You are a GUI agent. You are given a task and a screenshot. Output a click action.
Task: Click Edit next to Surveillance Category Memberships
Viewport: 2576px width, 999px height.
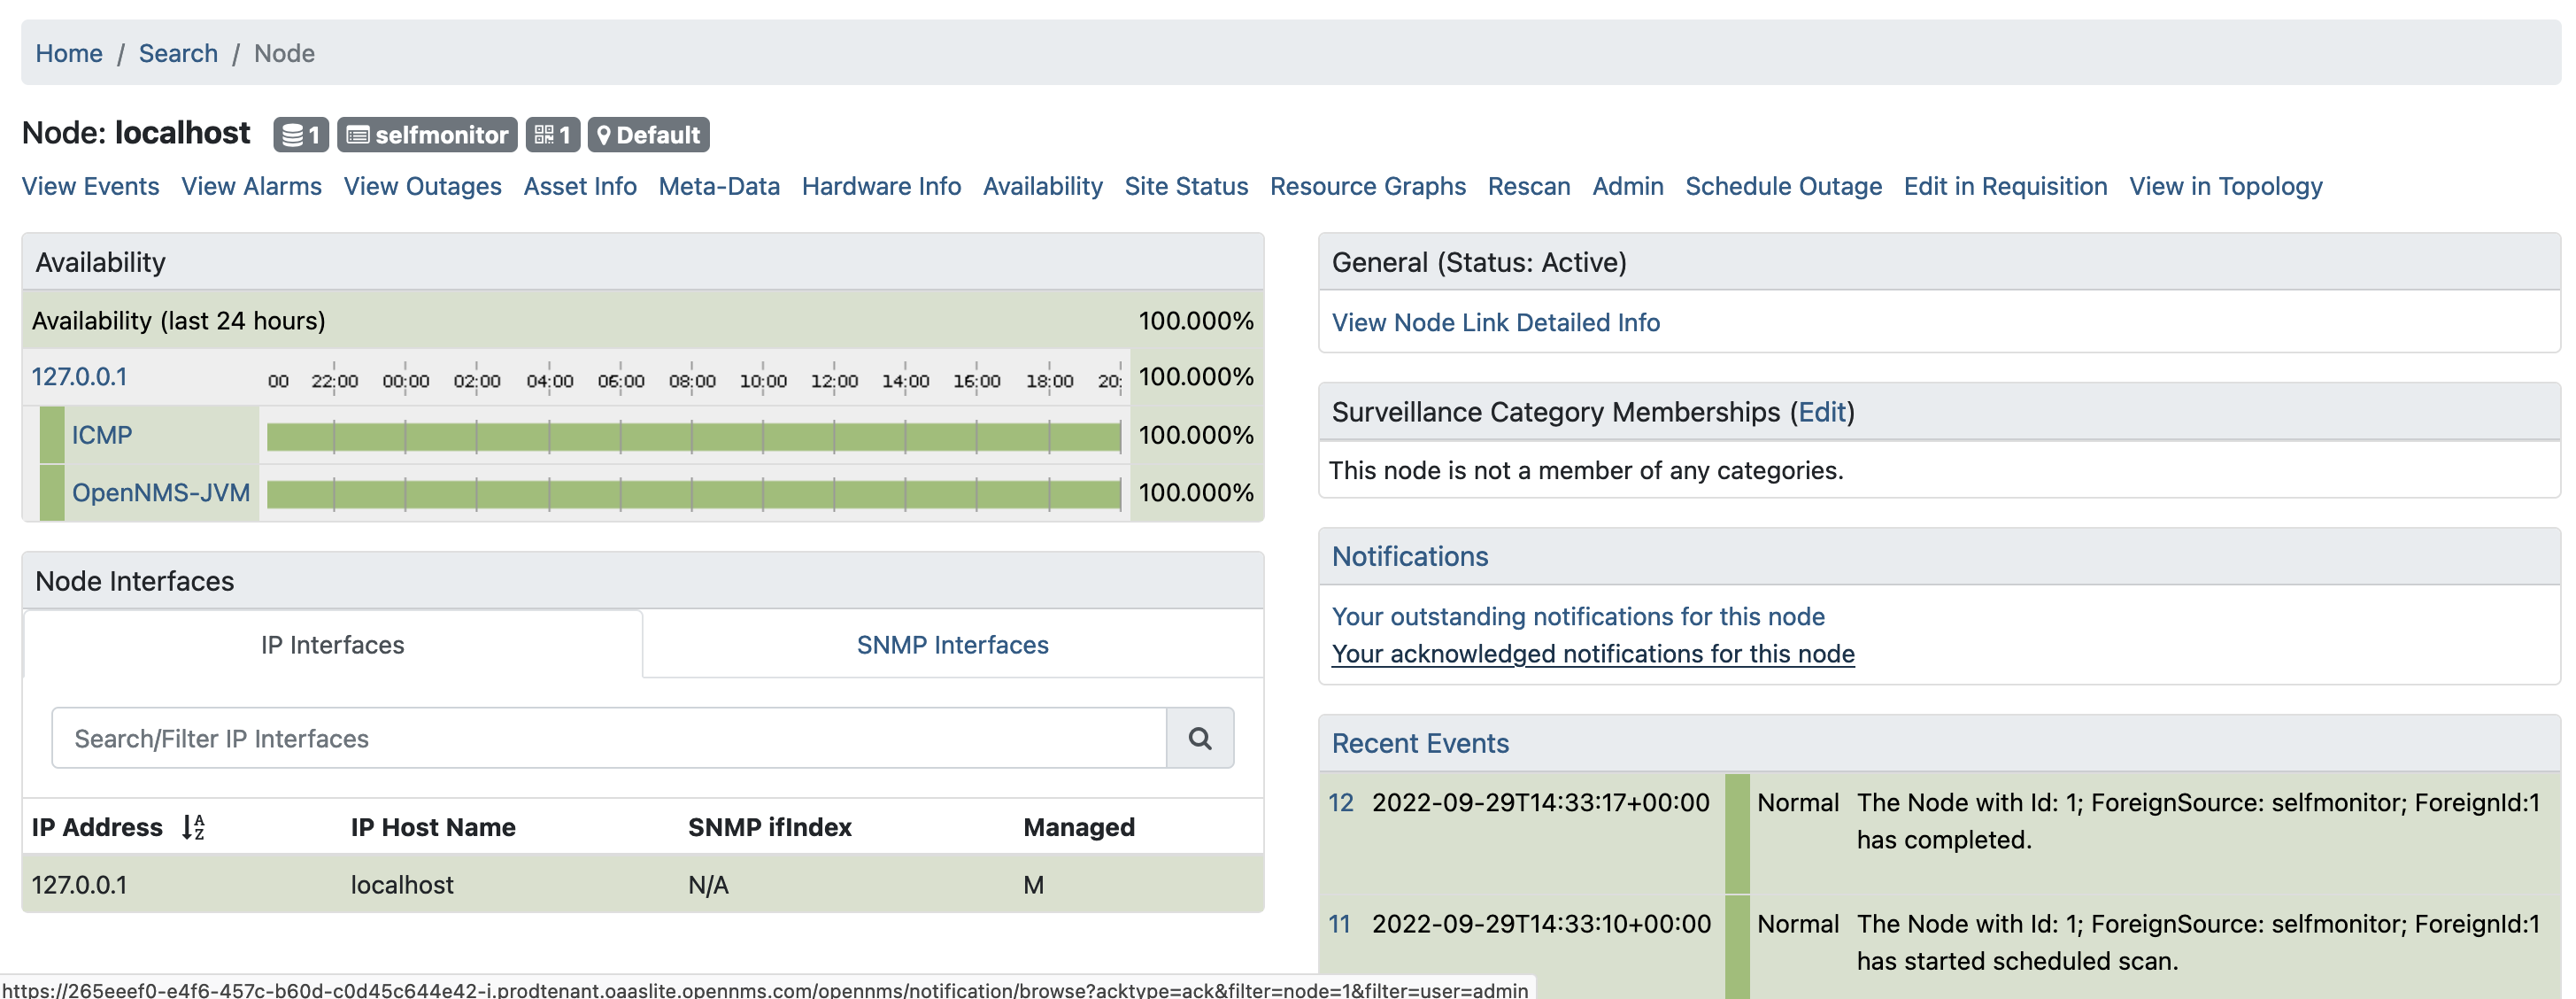[x=1822, y=411]
